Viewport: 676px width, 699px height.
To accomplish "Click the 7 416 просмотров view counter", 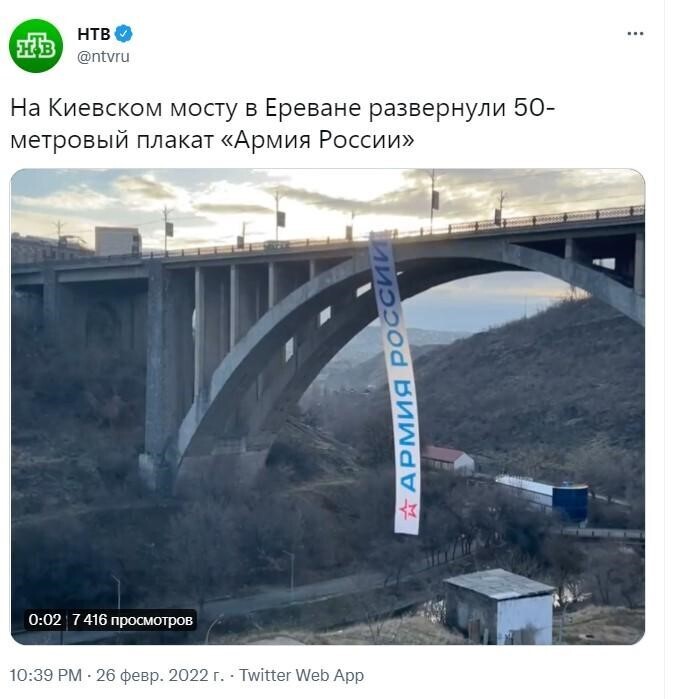I will tap(132, 620).
